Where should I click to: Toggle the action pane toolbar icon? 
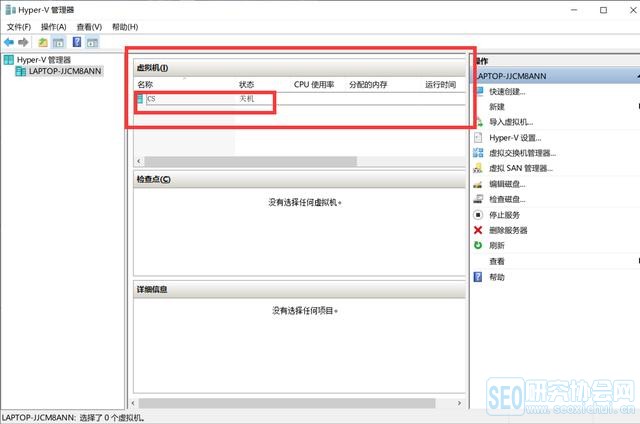click(92, 42)
